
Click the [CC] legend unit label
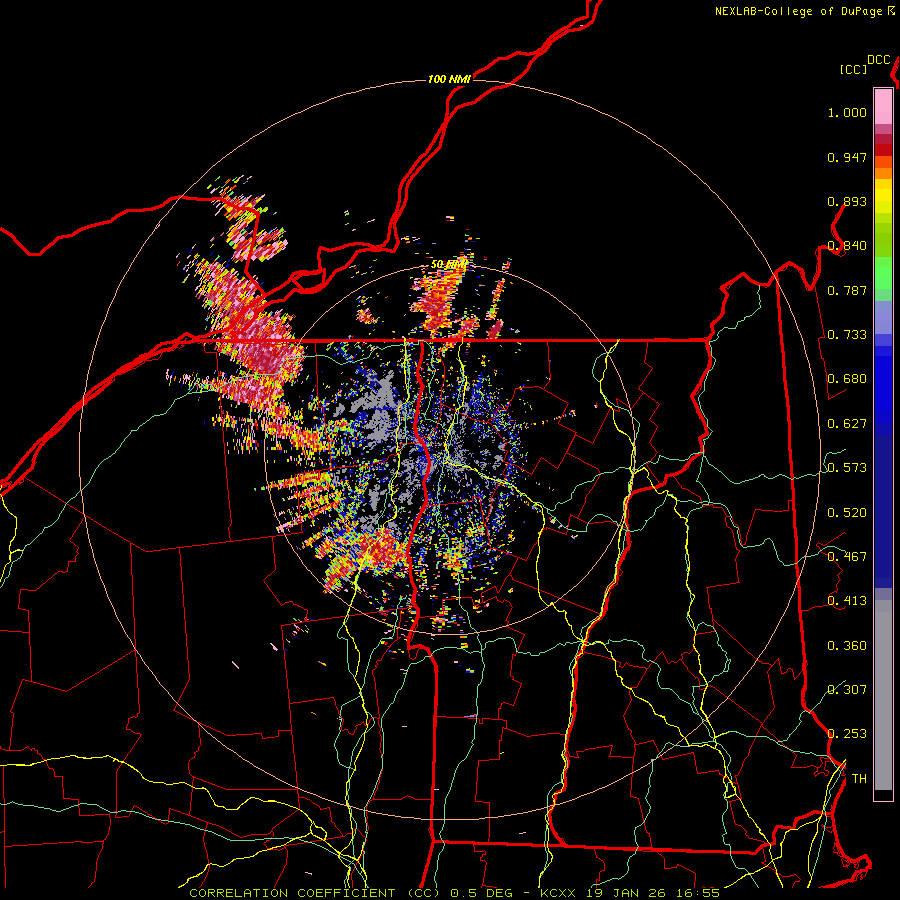(x=854, y=69)
